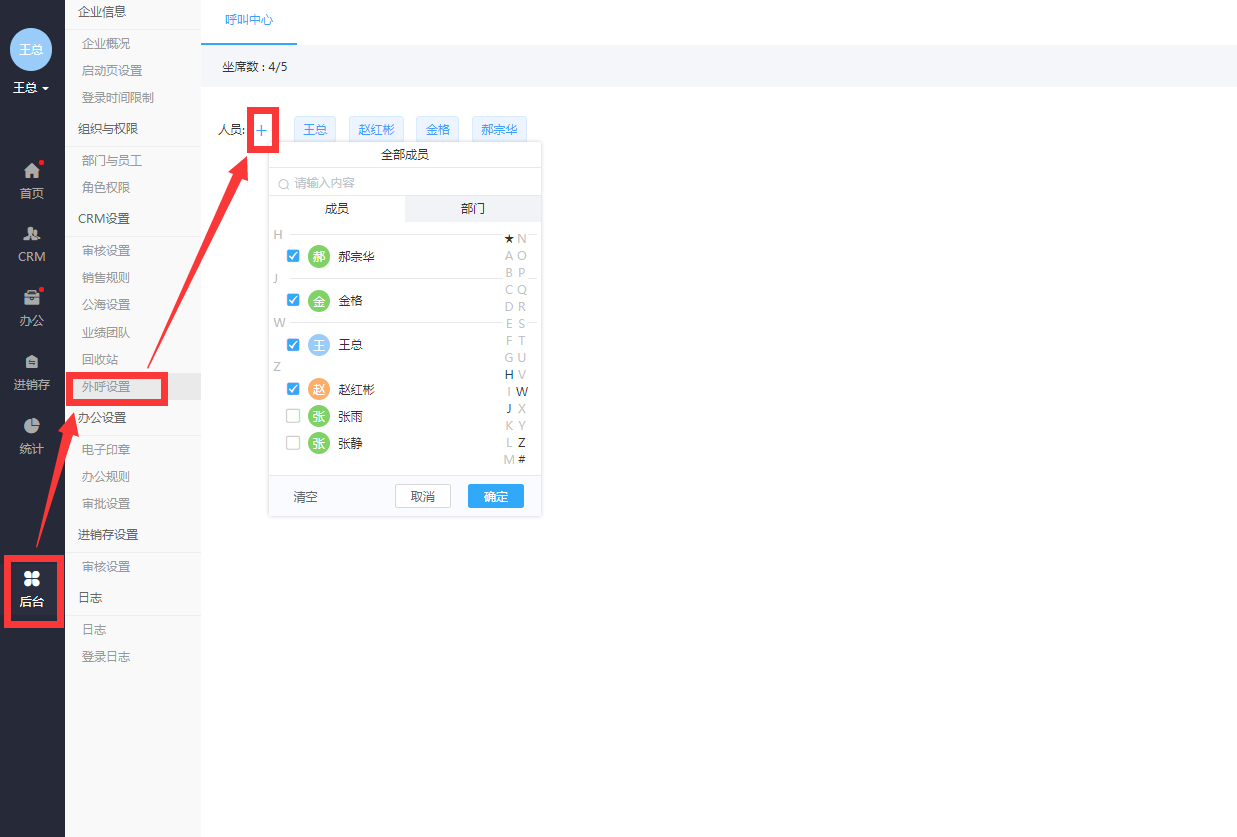Click 张静's green avatar in list
This screenshot has height=837, width=1237.
tap(319, 442)
